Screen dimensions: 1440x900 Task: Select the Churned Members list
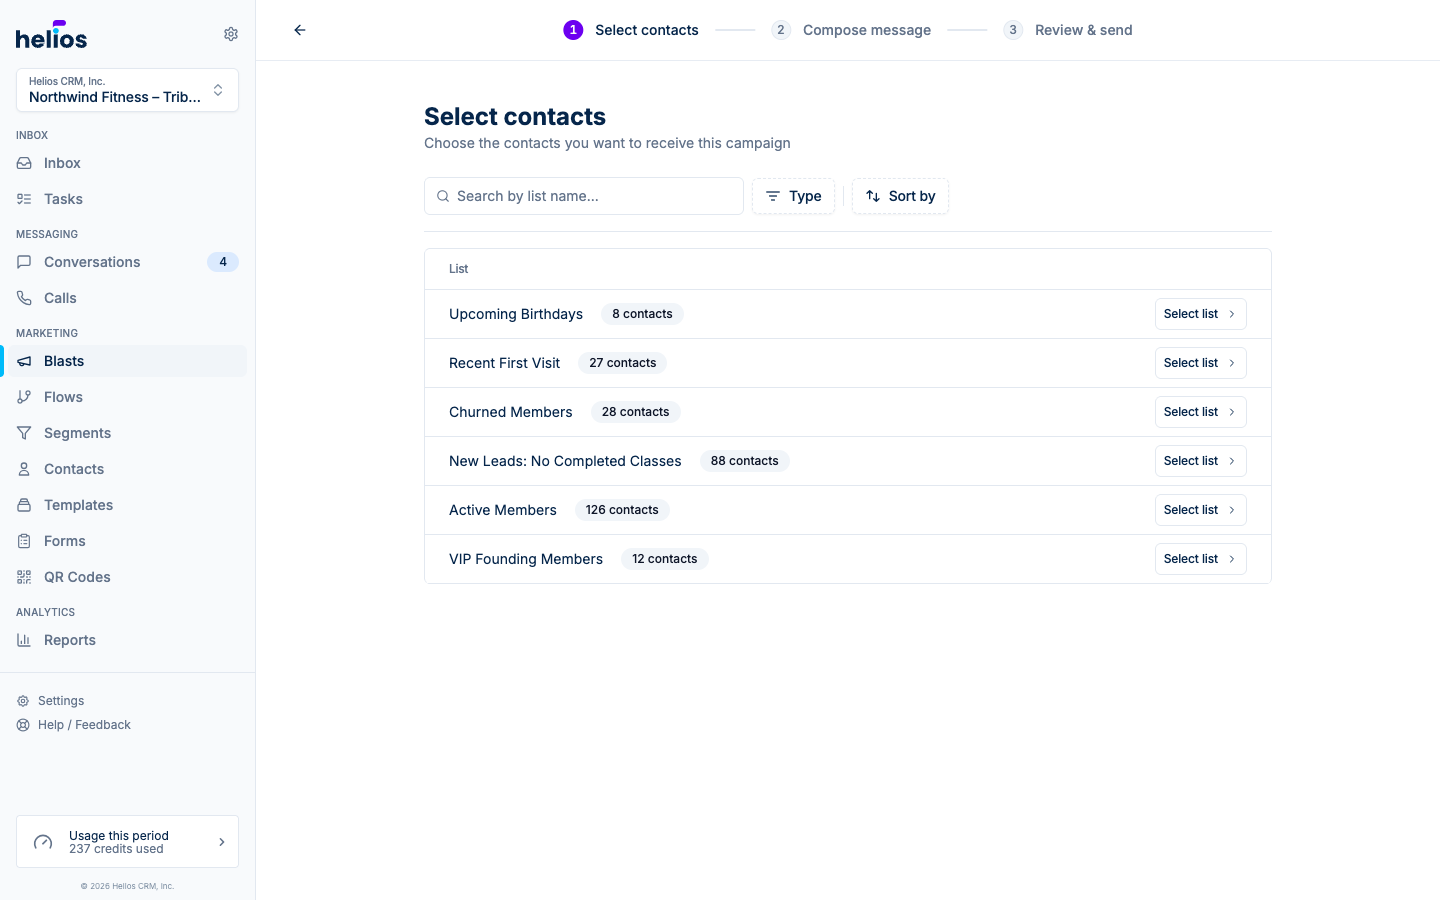coord(1200,412)
